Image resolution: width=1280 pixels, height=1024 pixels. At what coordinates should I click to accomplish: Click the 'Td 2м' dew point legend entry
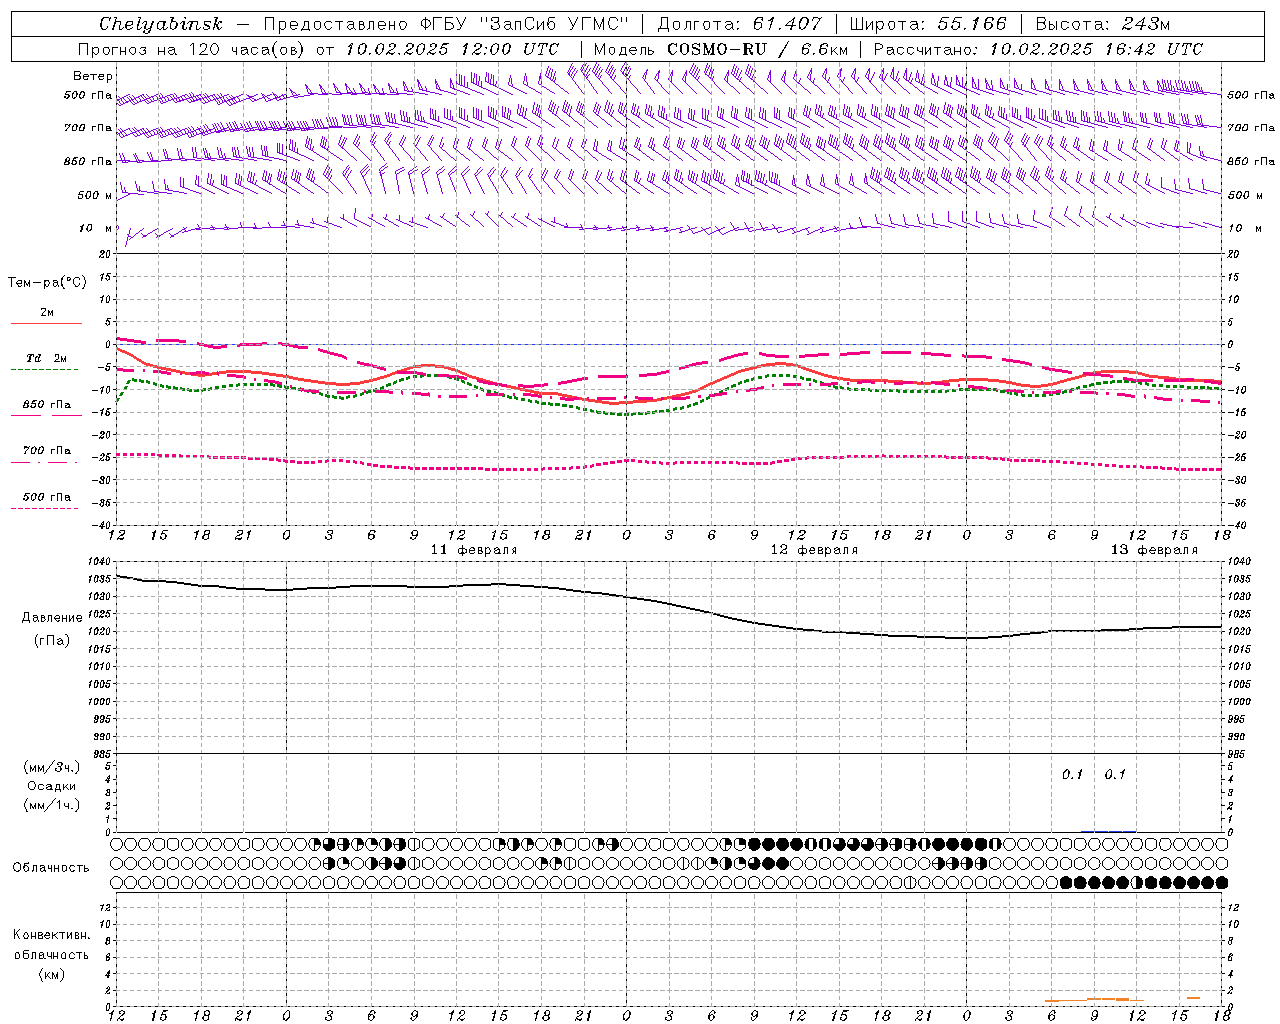tap(47, 358)
